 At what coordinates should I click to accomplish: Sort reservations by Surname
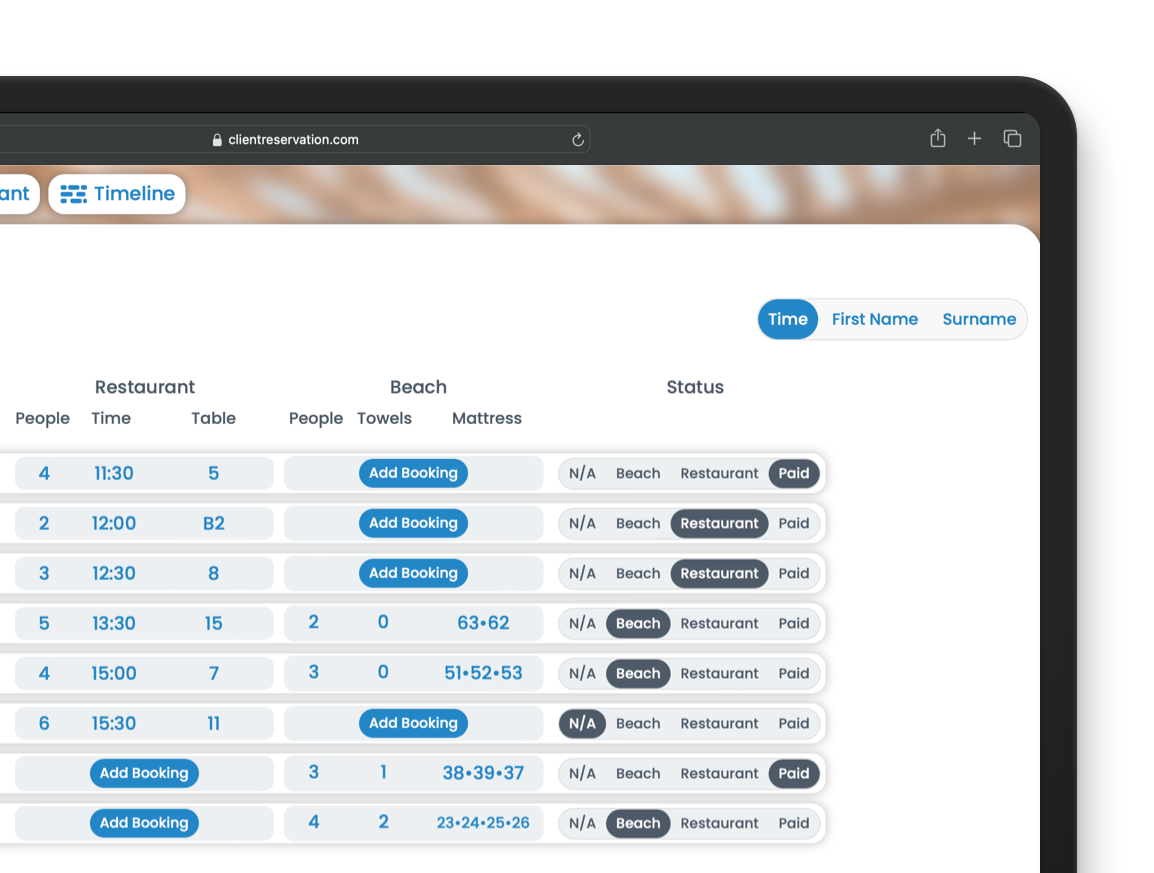pos(978,319)
